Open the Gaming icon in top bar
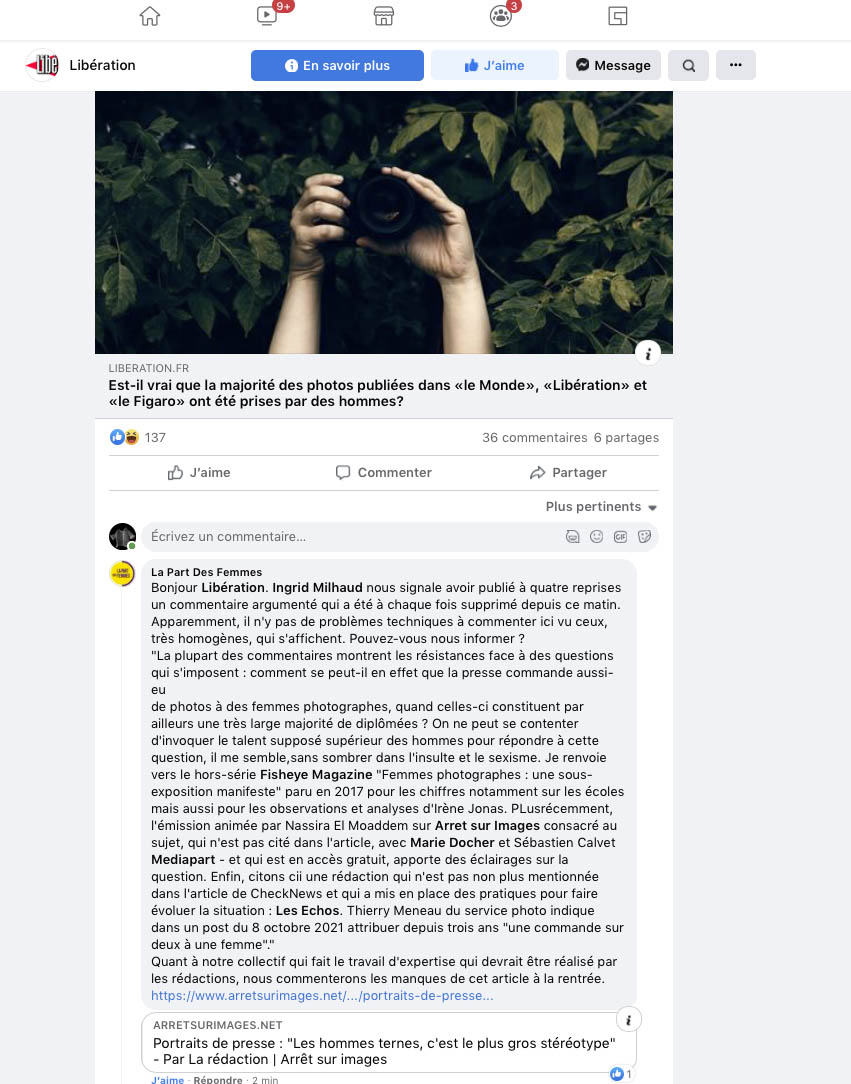 (x=617, y=16)
